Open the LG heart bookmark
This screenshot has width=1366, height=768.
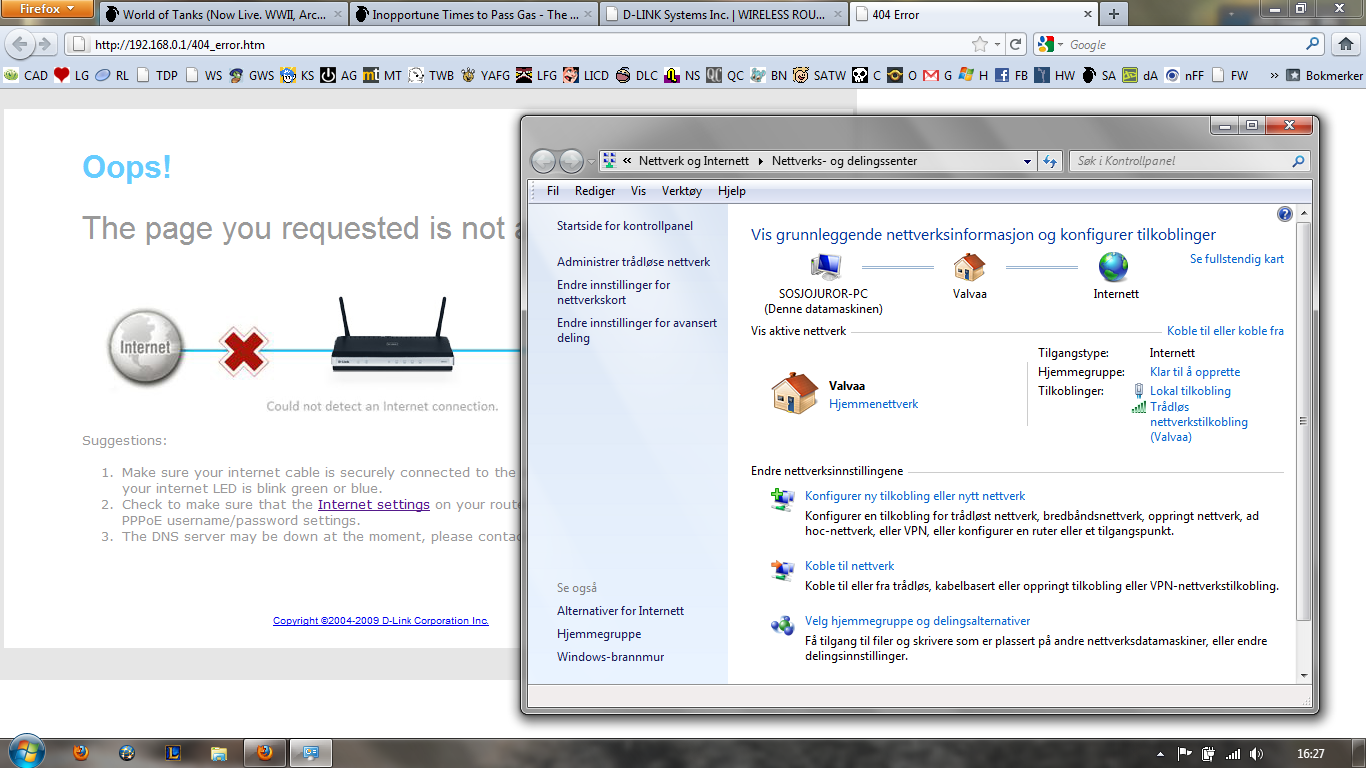coord(71,75)
